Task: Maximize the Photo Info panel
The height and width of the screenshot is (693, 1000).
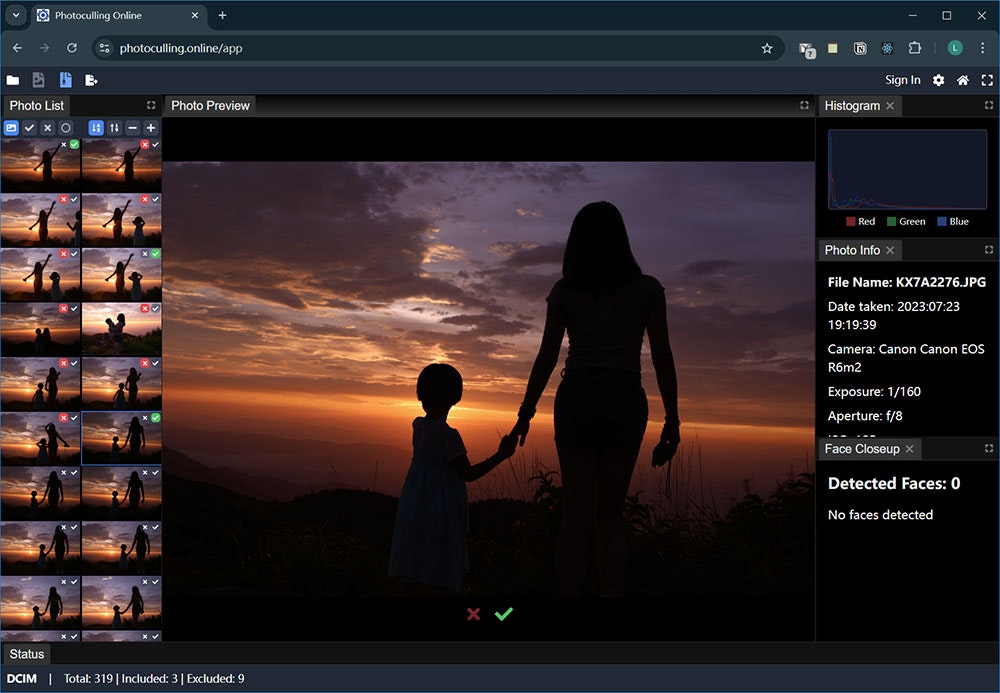Action: coord(989,250)
